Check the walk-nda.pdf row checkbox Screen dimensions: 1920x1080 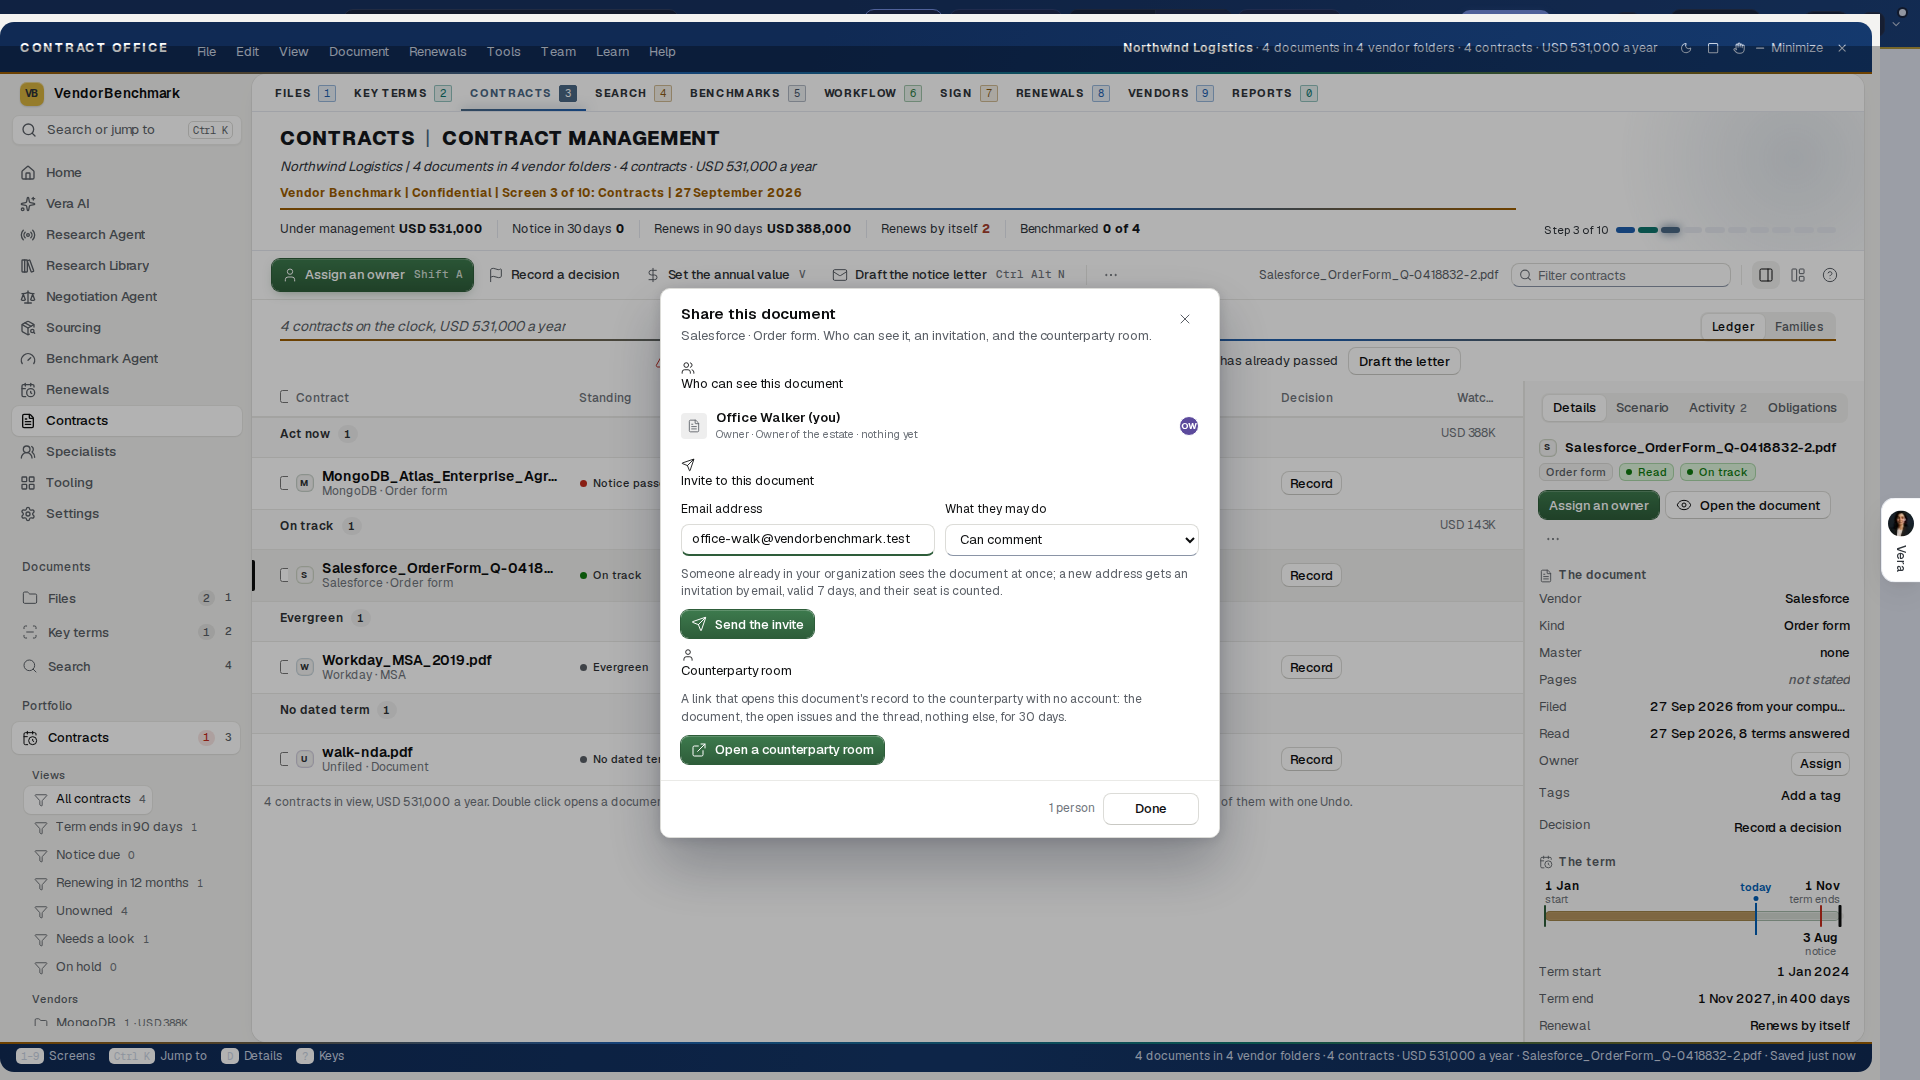285,759
